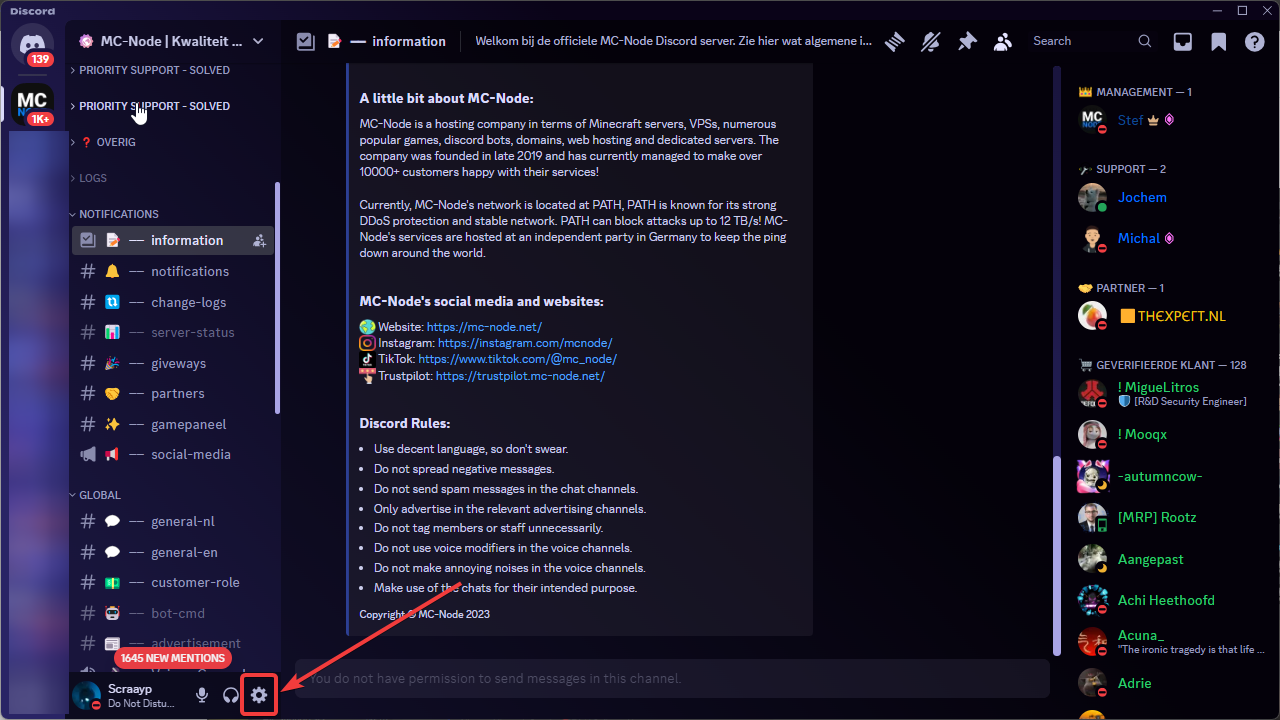Open -autumncow- avatar
The height and width of the screenshot is (720, 1280).
coord(1092,476)
